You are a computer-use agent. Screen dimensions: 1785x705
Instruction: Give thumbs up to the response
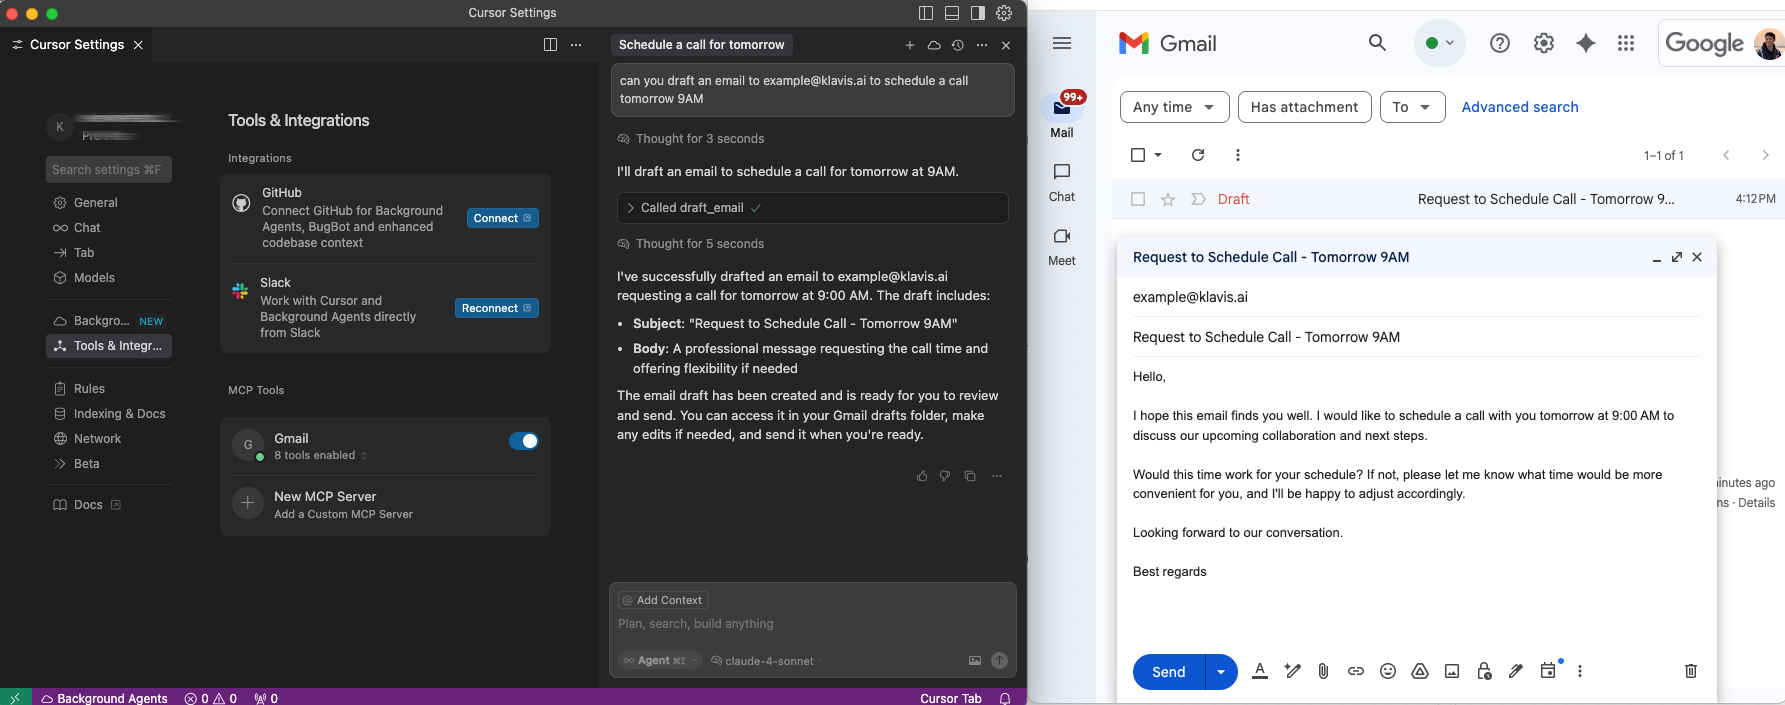(922, 476)
